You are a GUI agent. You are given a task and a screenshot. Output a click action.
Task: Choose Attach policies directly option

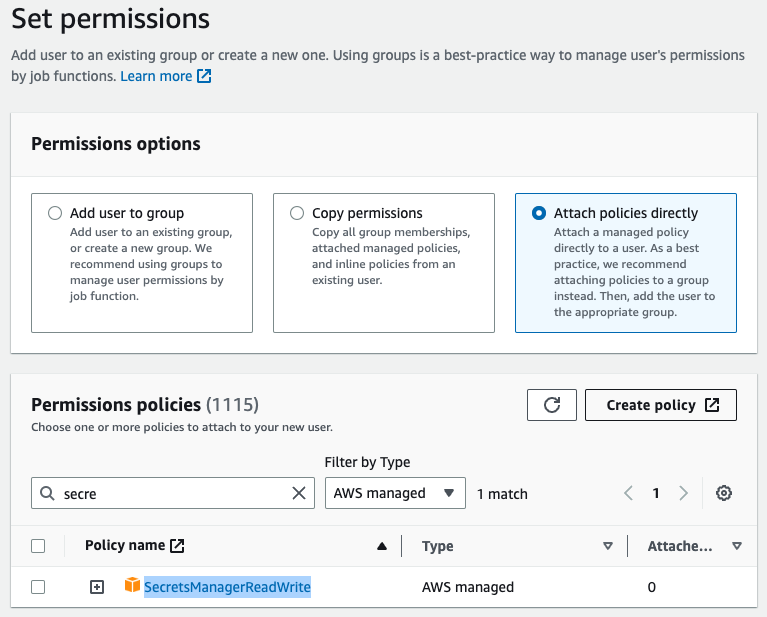coord(539,213)
